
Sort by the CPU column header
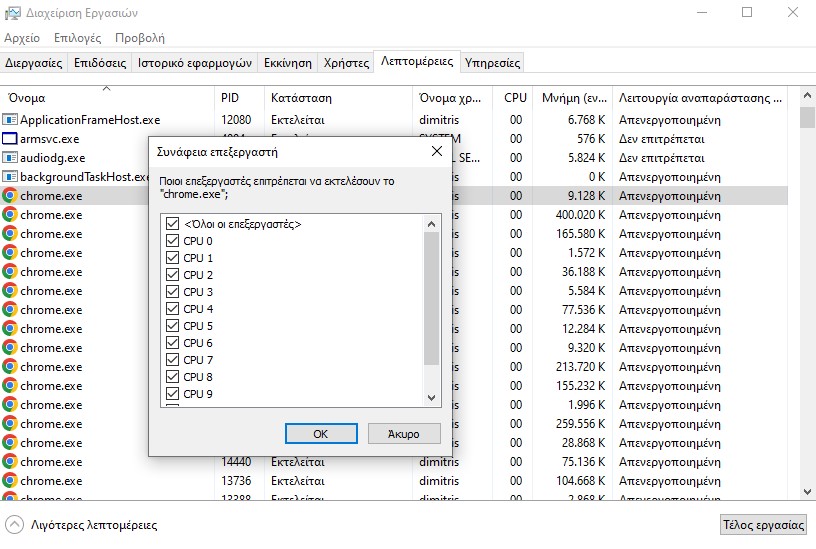tap(513, 98)
